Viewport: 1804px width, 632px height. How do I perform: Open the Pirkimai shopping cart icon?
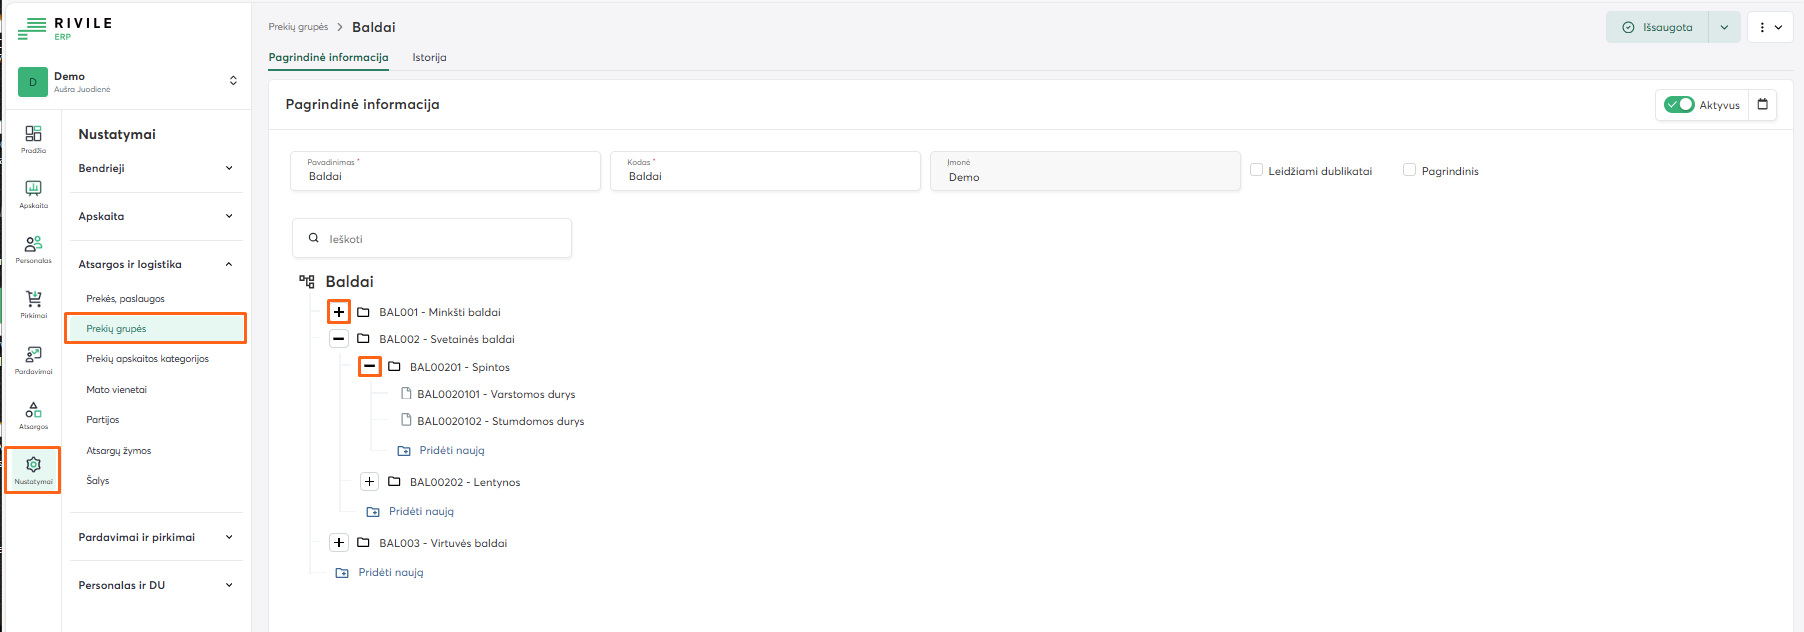[33, 303]
